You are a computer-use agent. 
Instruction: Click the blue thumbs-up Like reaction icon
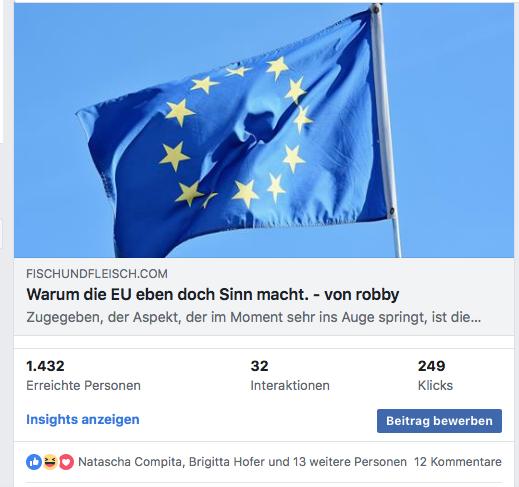[x=34, y=462]
